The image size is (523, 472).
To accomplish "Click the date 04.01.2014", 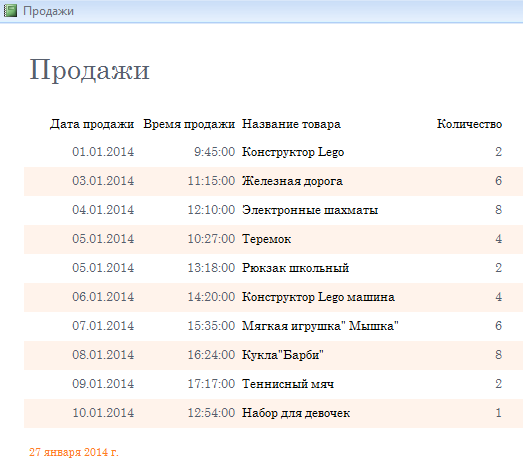I will [x=103, y=210].
